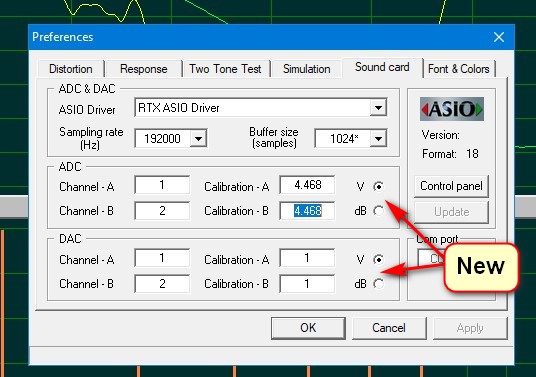The image size is (536, 377).
Task: Open the ASIO Control panel button
Action: 451,186
